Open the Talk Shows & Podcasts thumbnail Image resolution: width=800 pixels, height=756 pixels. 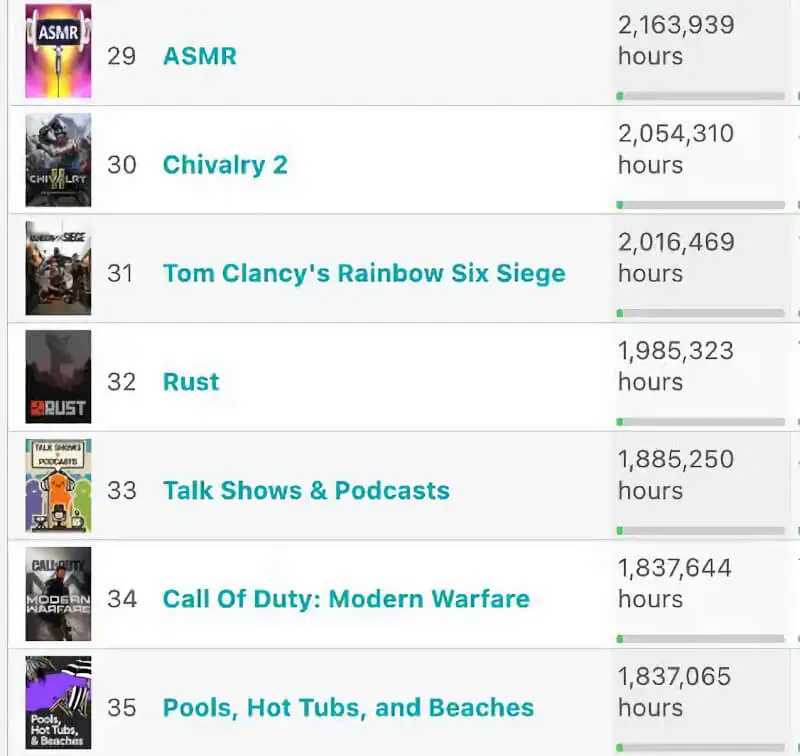click(x=58, y=486)
